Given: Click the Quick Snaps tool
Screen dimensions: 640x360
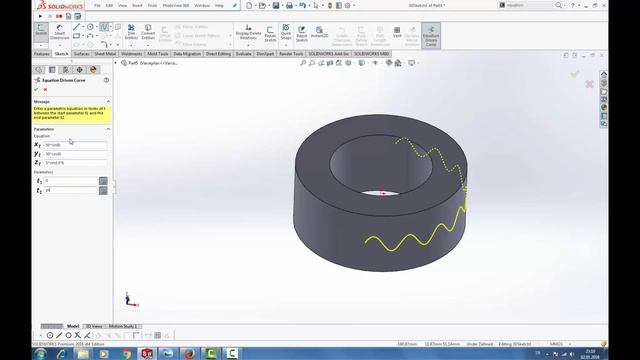Looking at the screenshot, I should (x=286, y=32).
